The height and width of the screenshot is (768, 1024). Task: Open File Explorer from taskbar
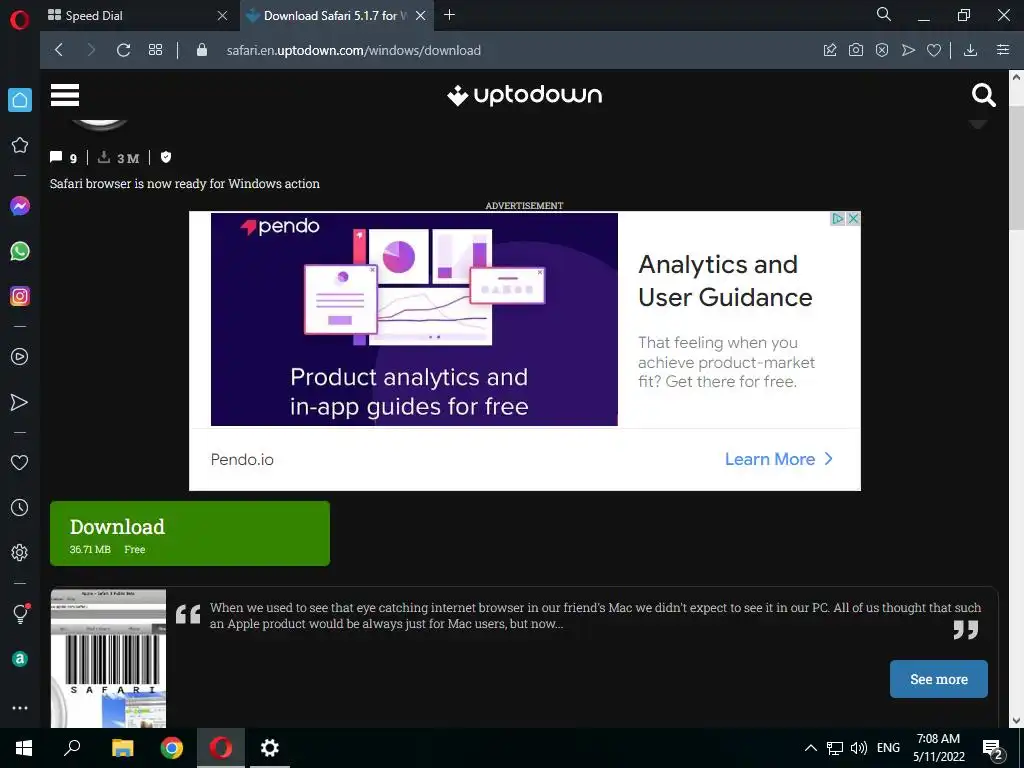pyautogui.click(x=122, y=748)
